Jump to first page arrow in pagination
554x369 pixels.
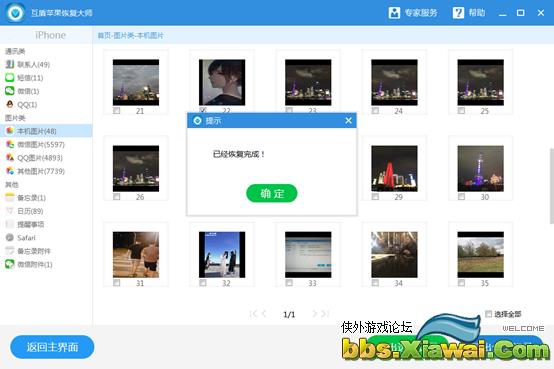pos(253,314)
